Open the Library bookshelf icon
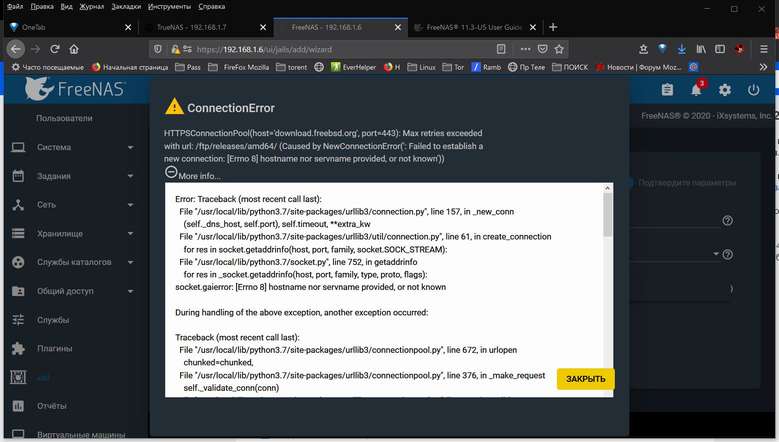This screenshot has height=442, width=779. [x=701, y=49]
